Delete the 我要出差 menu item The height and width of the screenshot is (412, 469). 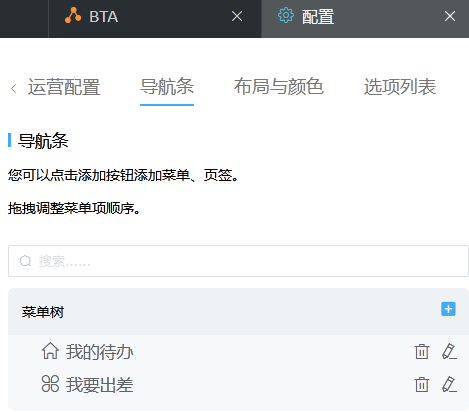coord(422,384)
